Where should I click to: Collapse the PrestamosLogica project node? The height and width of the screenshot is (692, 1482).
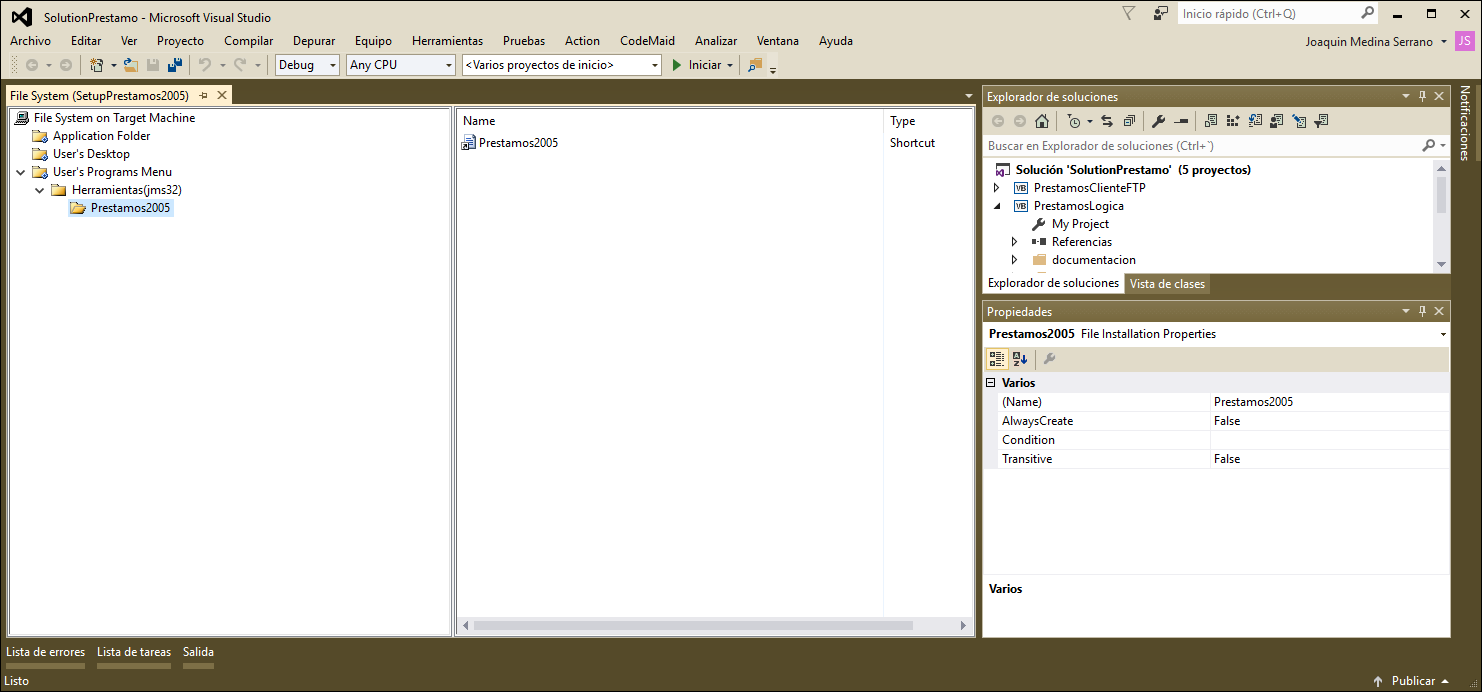[x=996, y=206]
